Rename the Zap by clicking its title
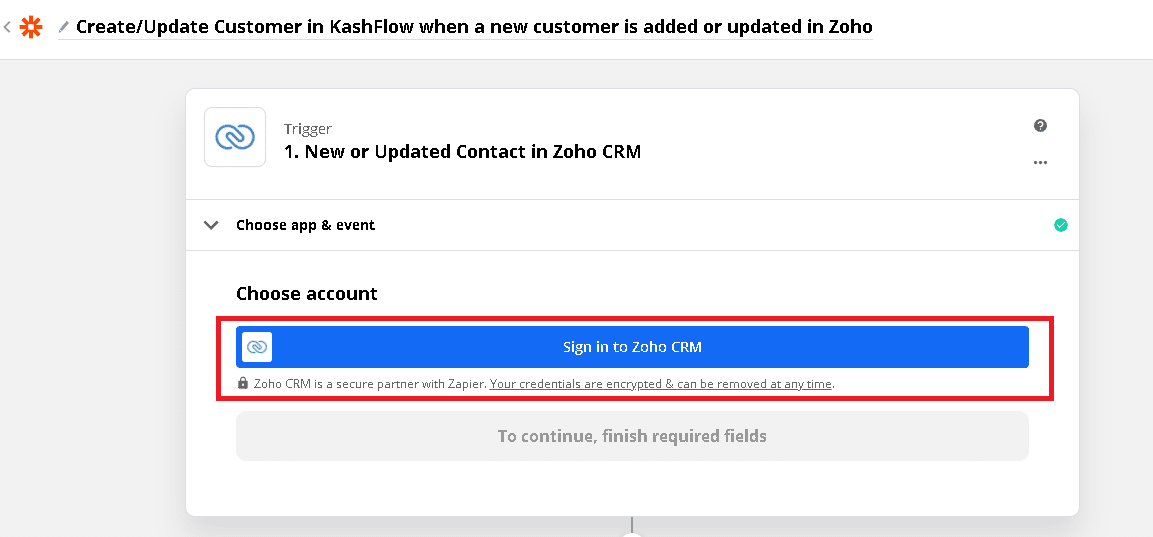 pyautogui.click(x=474, y=27)
